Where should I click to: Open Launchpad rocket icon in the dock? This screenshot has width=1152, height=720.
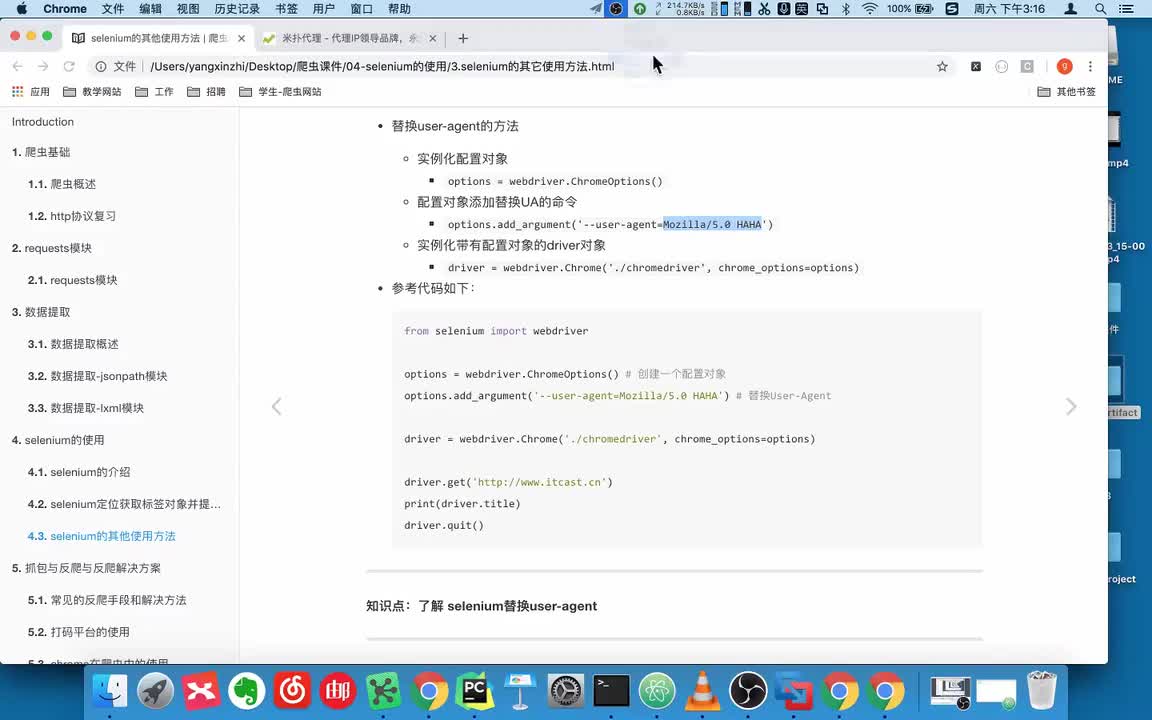click(x=155, y=691)
